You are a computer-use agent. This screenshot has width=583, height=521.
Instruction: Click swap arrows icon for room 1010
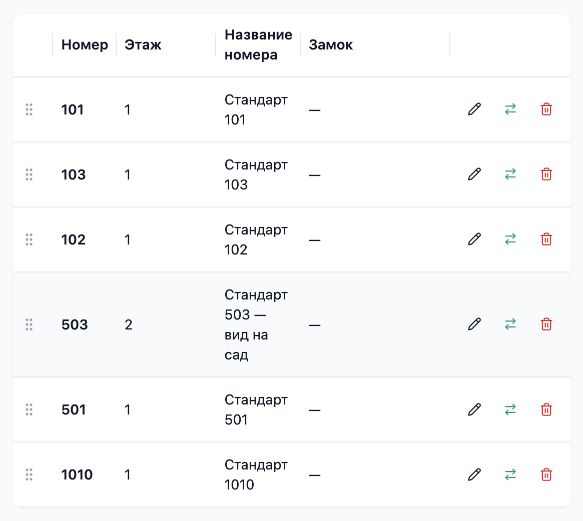pyautogui.click(x=510, y=474)
